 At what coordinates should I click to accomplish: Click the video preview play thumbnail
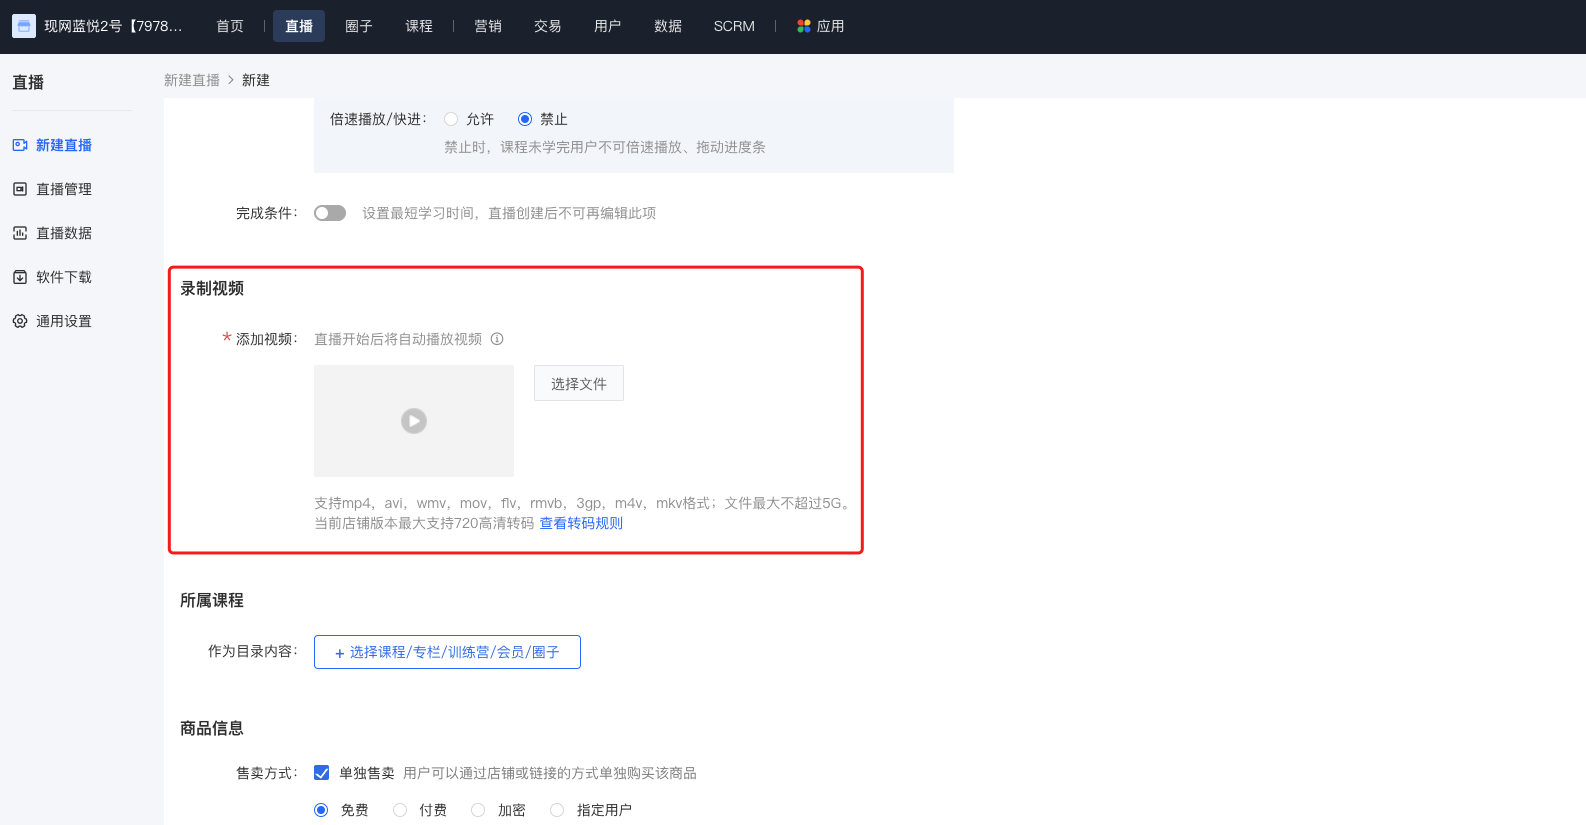tap(414, 421)
